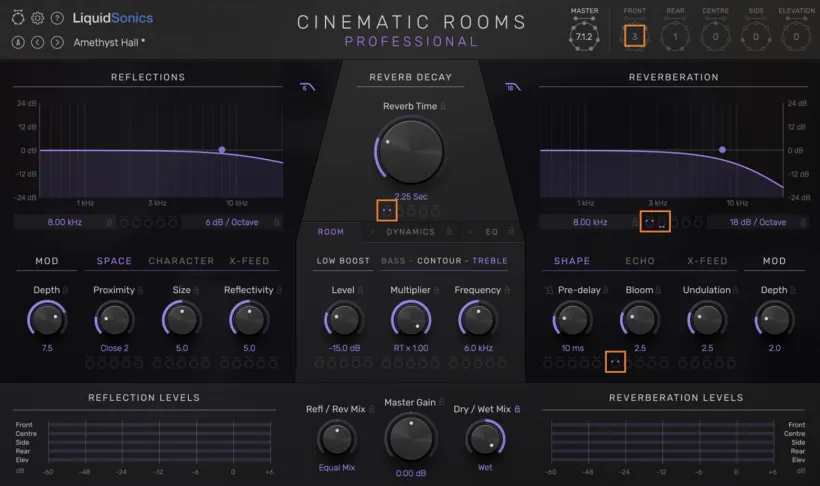Toggle the A/B compare button
Viewport: 820px width, 486px height.
point(18,42)
